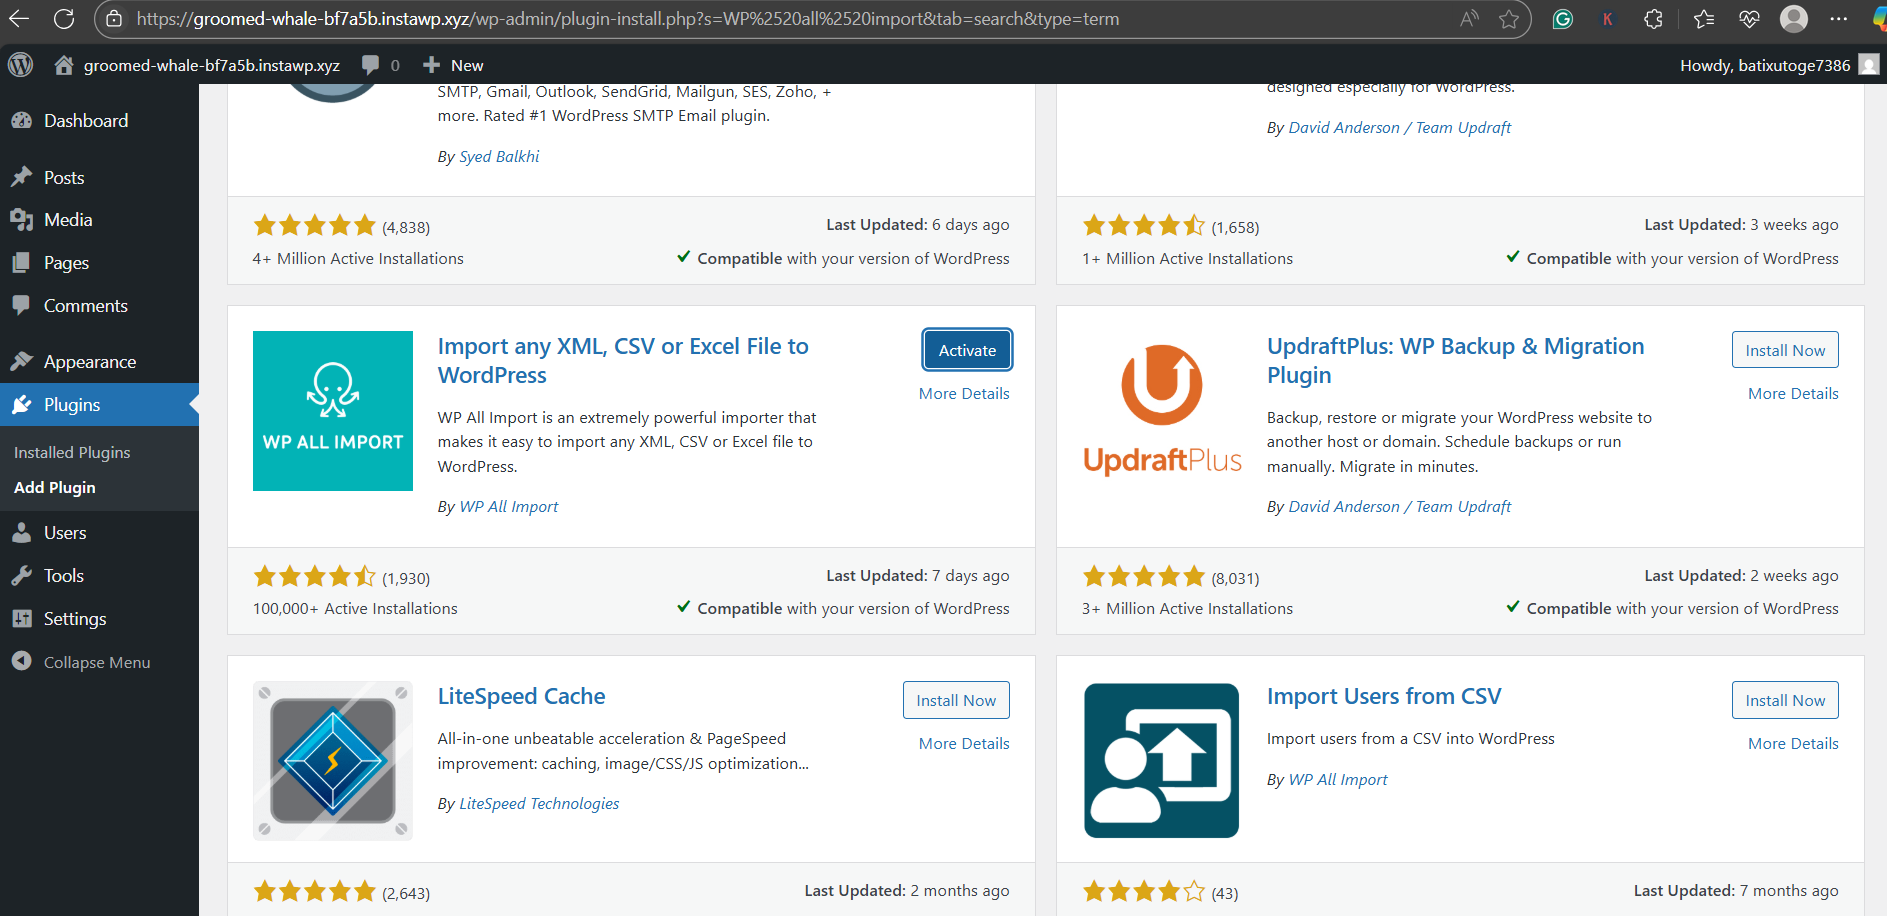Open the browser profile avatar
The height and width of the screenshot is (916, 1887).
pos(1794,19)
